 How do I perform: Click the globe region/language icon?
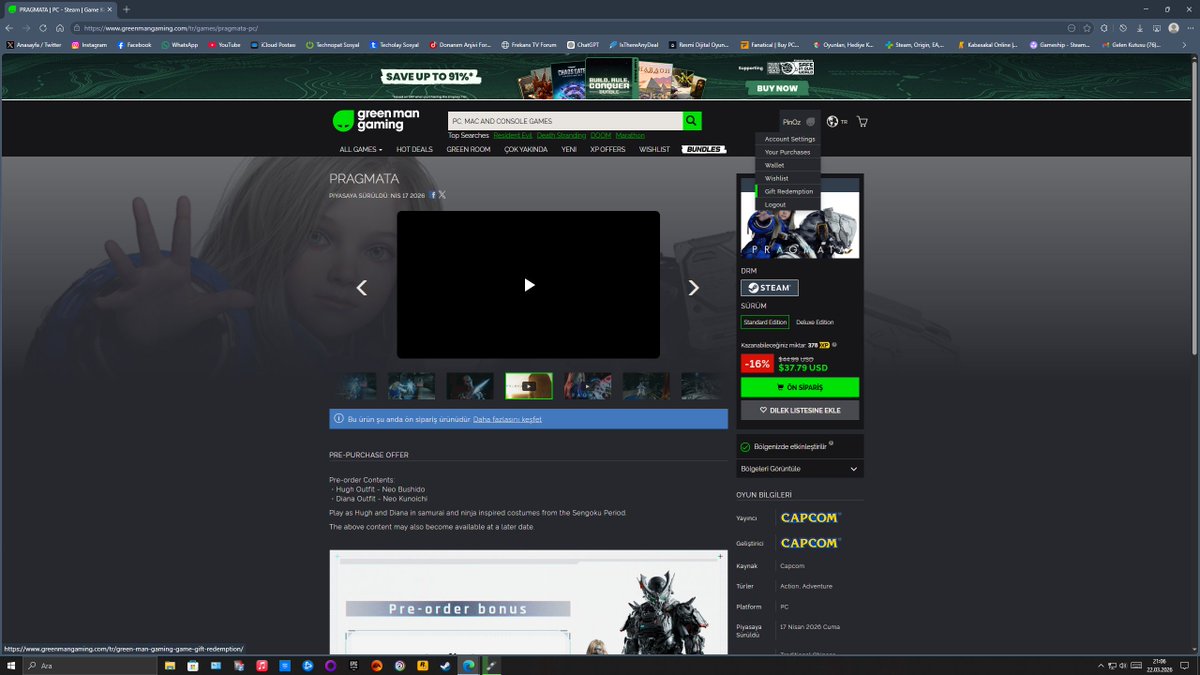tap(832, 122)
